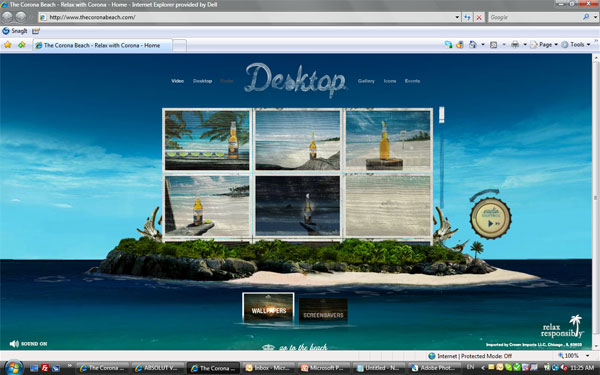Click the page vertical scrollbar
Image resolution: width=600 pixels, height=375 pixels.
tap(596, 199)
